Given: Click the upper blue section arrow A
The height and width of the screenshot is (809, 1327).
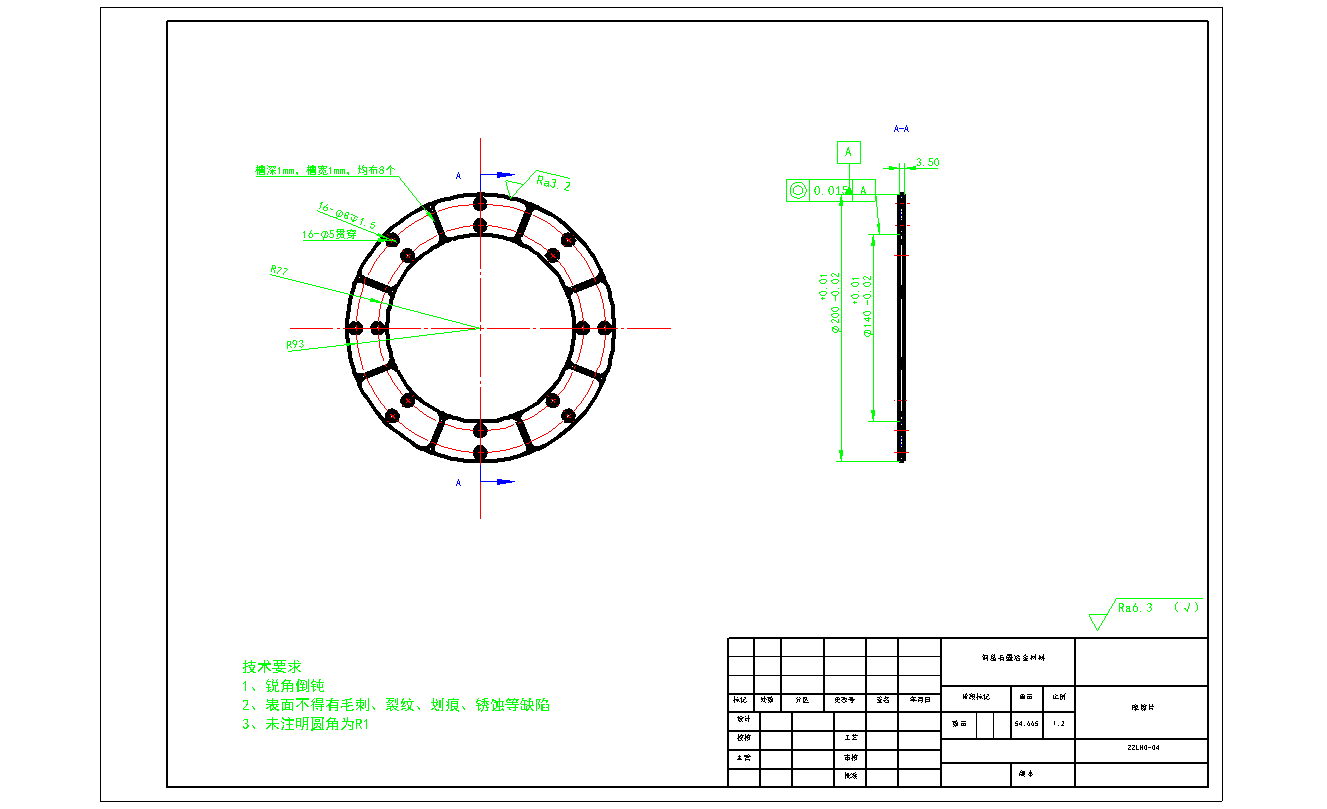Looking at the screenshot, I should click(x=498, y=176).
